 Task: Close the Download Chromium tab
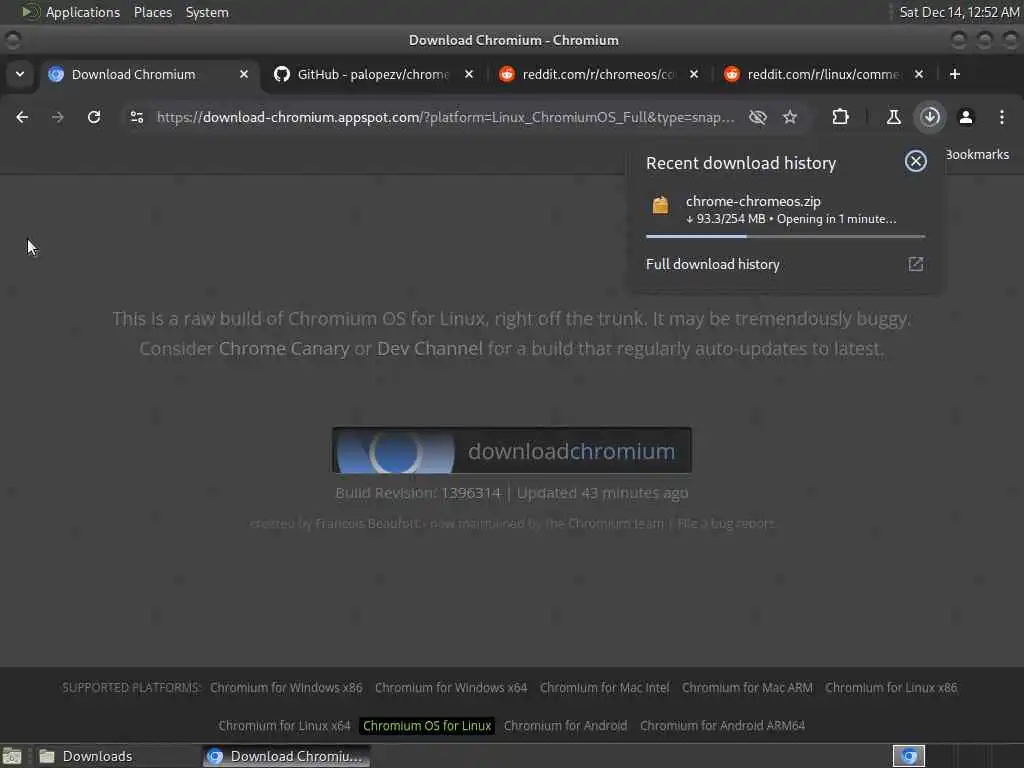click(244, 74)
